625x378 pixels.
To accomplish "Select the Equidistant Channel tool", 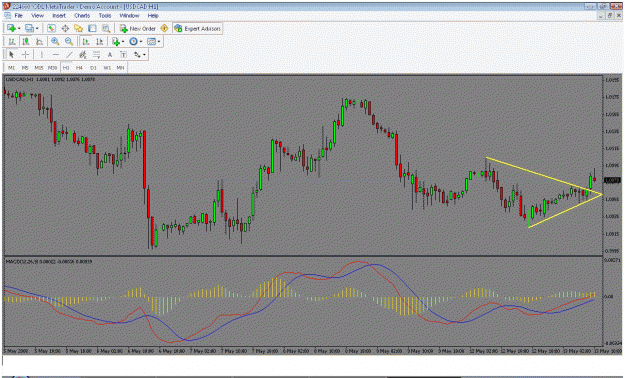I will click(x=83, y=55).
